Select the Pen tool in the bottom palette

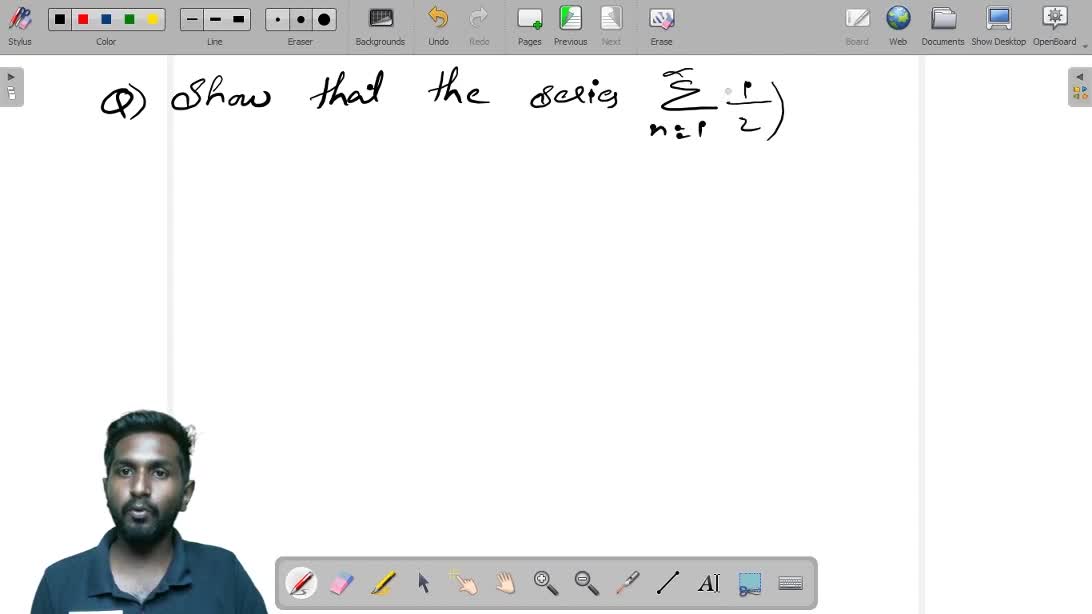tap(301, 583)
